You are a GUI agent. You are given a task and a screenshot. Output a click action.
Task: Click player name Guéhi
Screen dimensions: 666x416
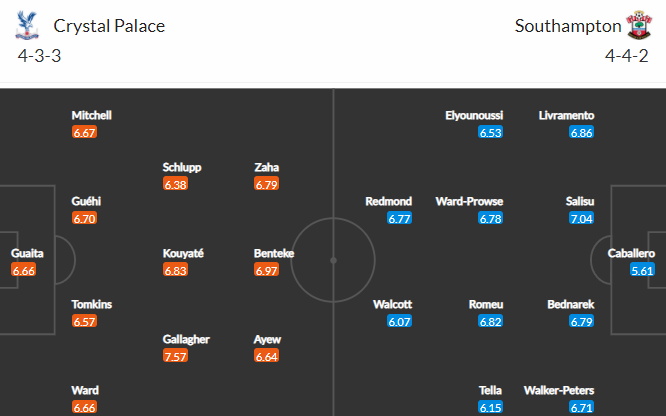click(x=86, y=201)
